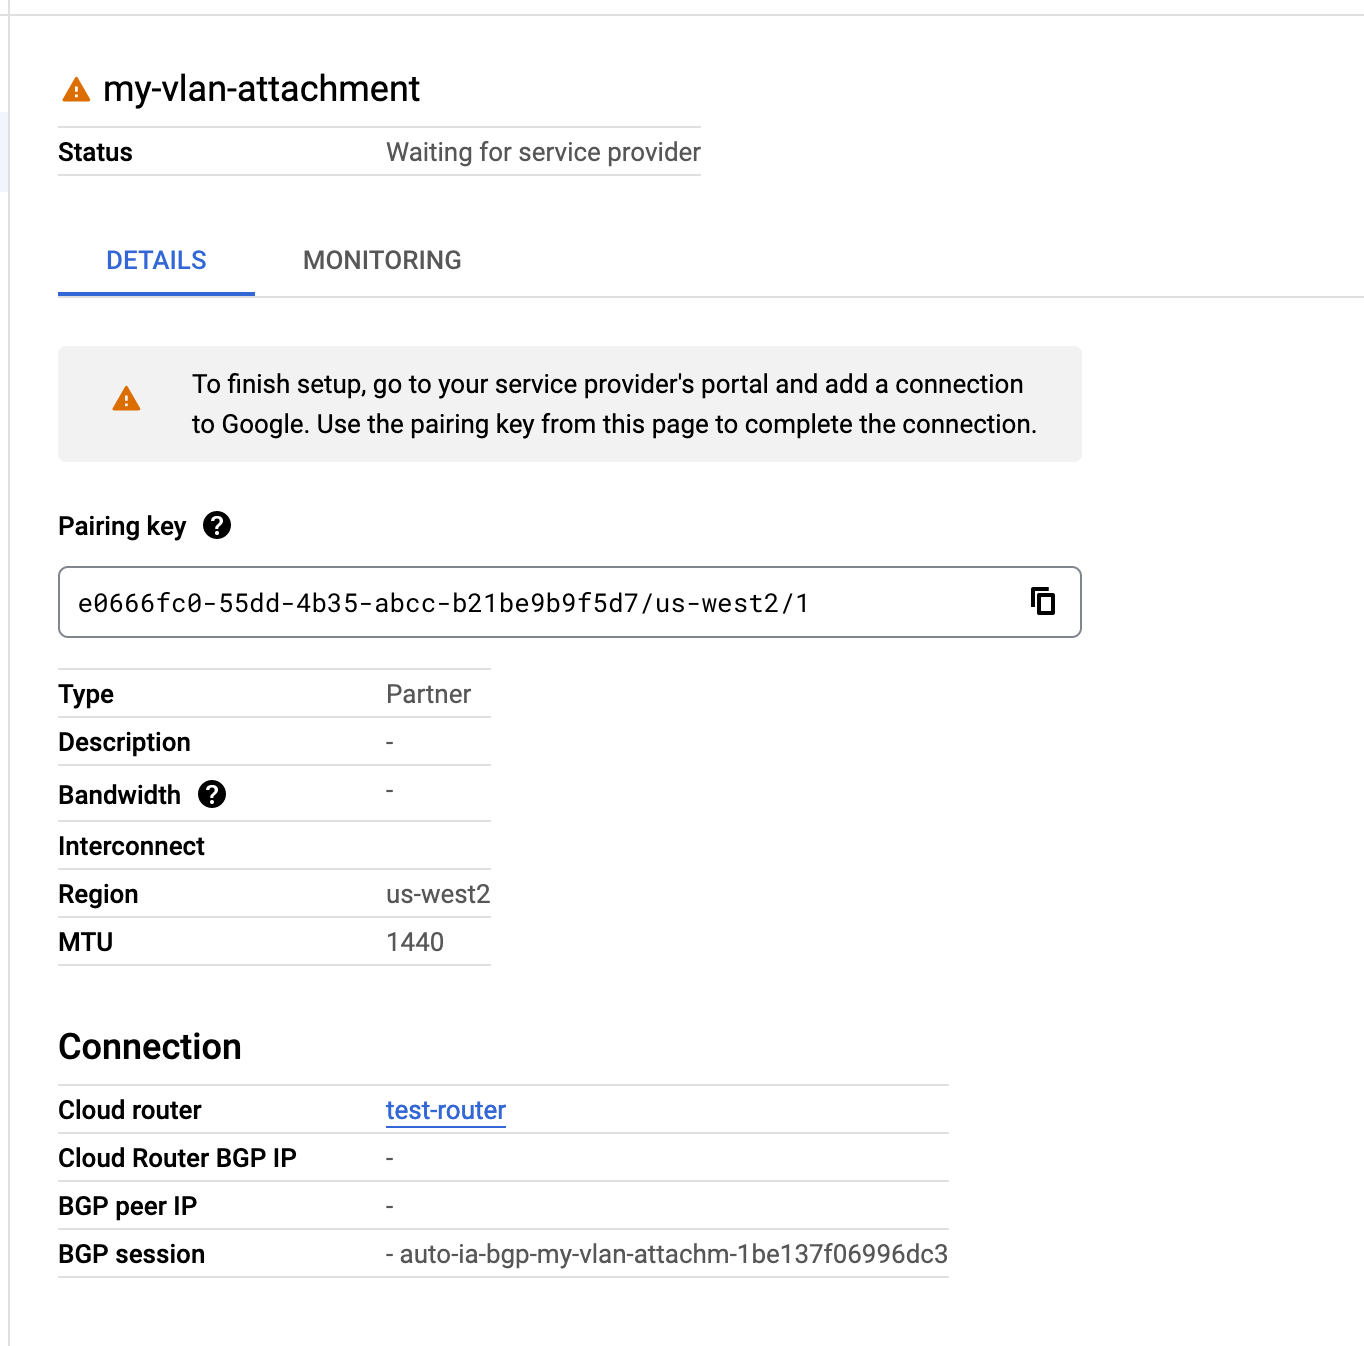This screenshot has height=1346, width=1364.
Task: Click the 'us-west2' region value
Action: [x=438, y=894]
